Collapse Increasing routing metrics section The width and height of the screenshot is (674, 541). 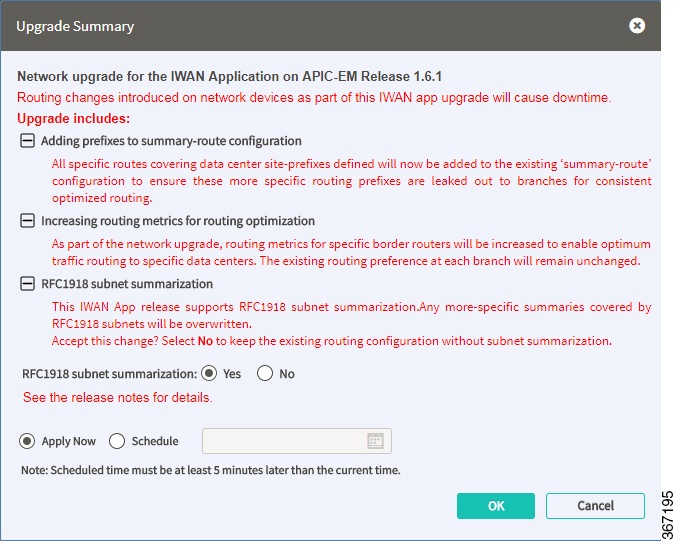[x=28, y=221]
